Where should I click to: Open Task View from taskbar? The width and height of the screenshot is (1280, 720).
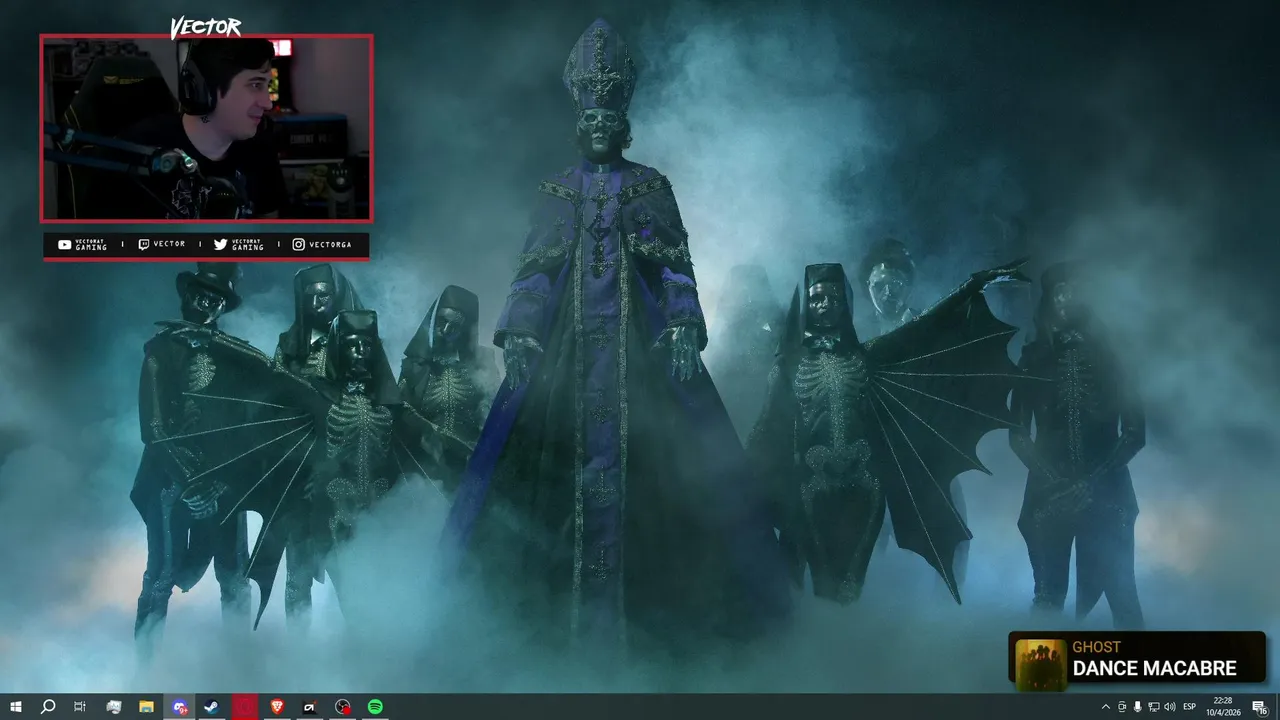pyautogui.click(x=80, y=707)
